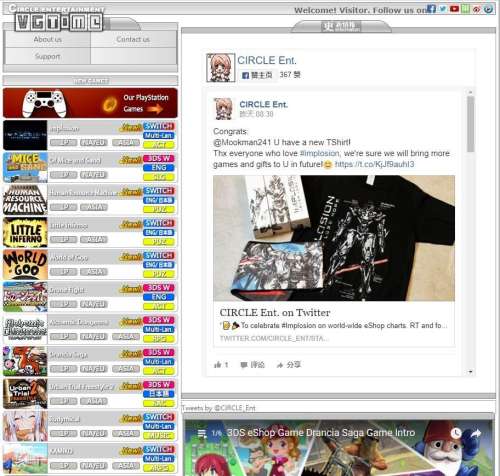Click the JP region button on Implosion row
Viewport: 500px width, 476px height.
pos(64,143)
